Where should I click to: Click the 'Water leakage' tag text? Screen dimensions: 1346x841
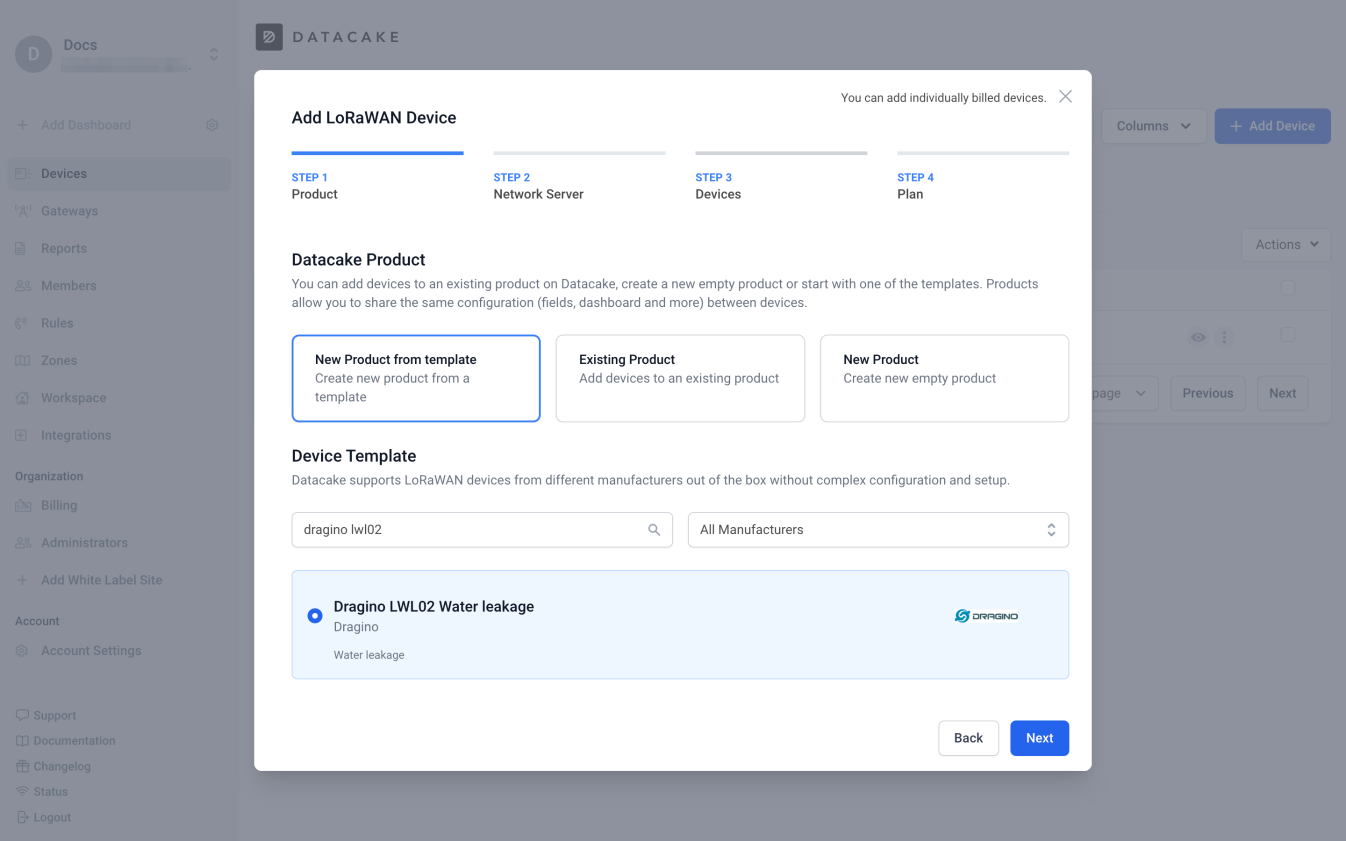click(x=369, y=655)
